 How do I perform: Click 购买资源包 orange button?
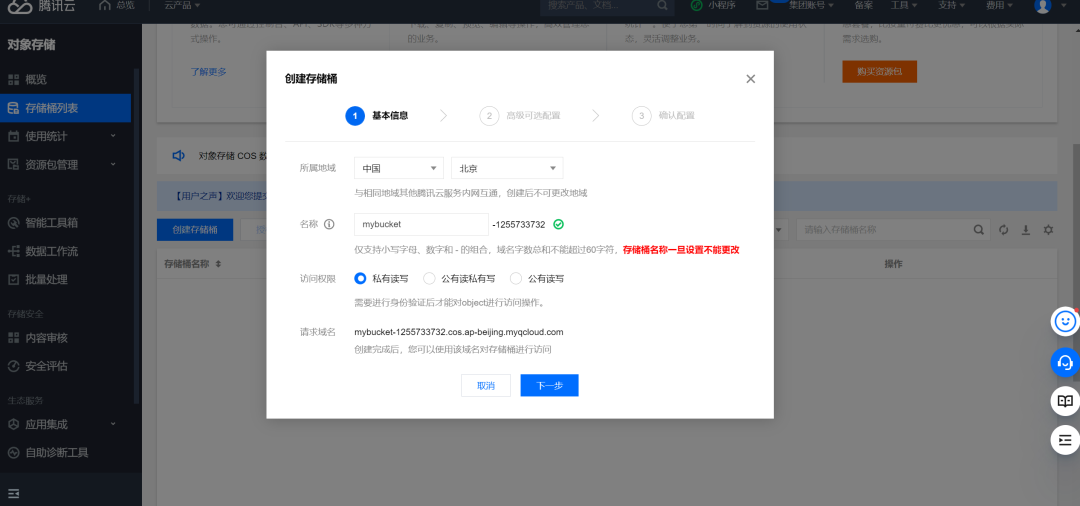tap(880, 72)
